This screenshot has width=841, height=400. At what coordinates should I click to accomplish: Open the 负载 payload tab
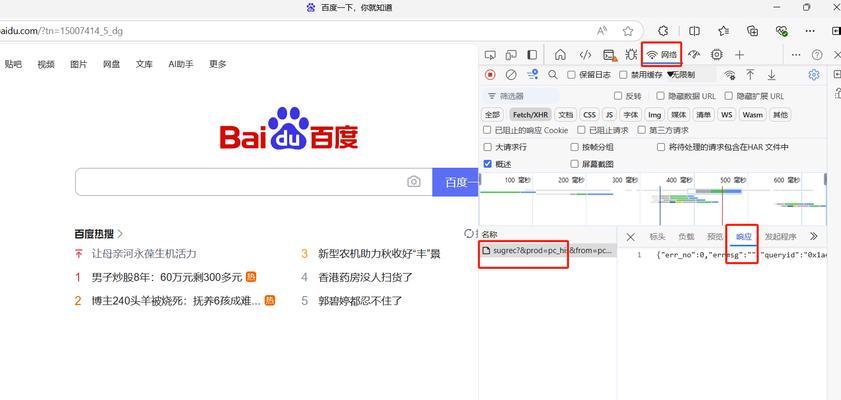tap(686, 236)
